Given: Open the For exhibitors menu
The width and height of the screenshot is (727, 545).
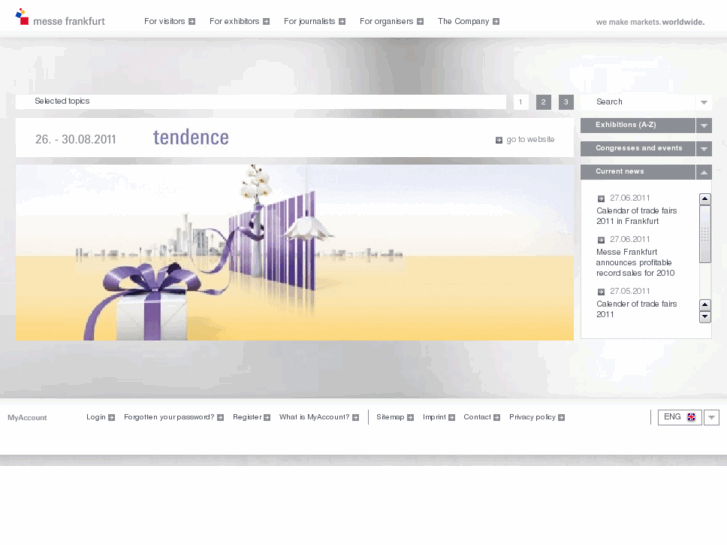Looking at the screenshot, I should (234, 21).
